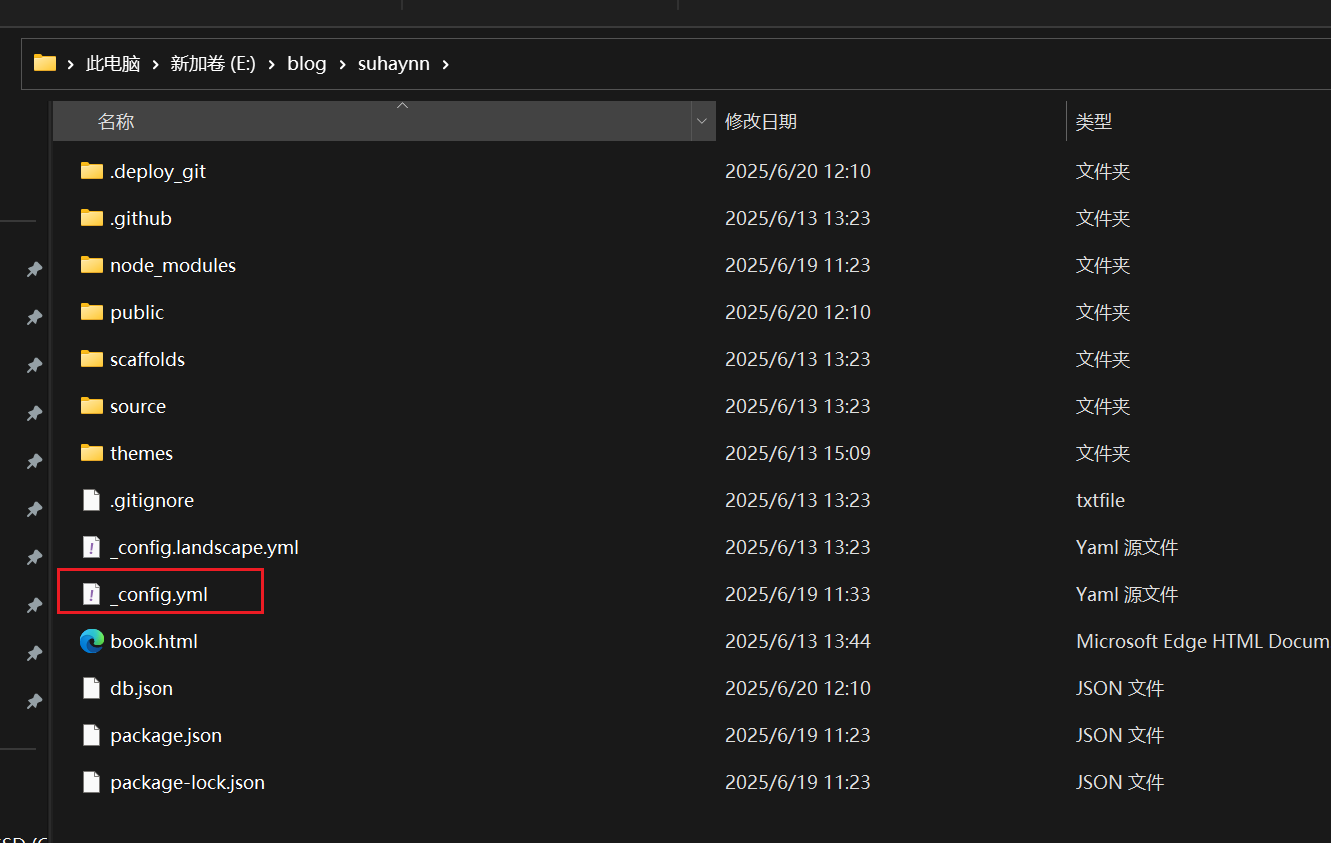Expand the chevron after suhaynn in breadcrumb
1331x843 pixels.
tap(445, 64)
